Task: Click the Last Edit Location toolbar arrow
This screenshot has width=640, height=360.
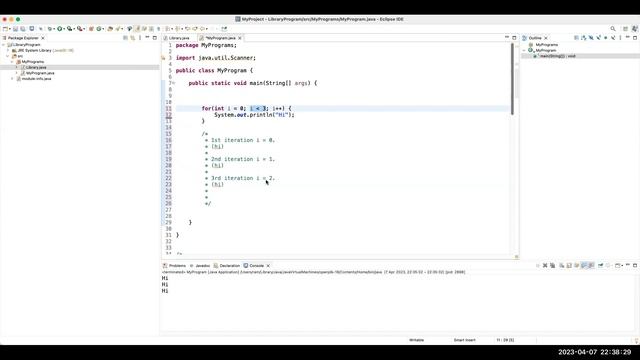Action: [x=187, y=29]
